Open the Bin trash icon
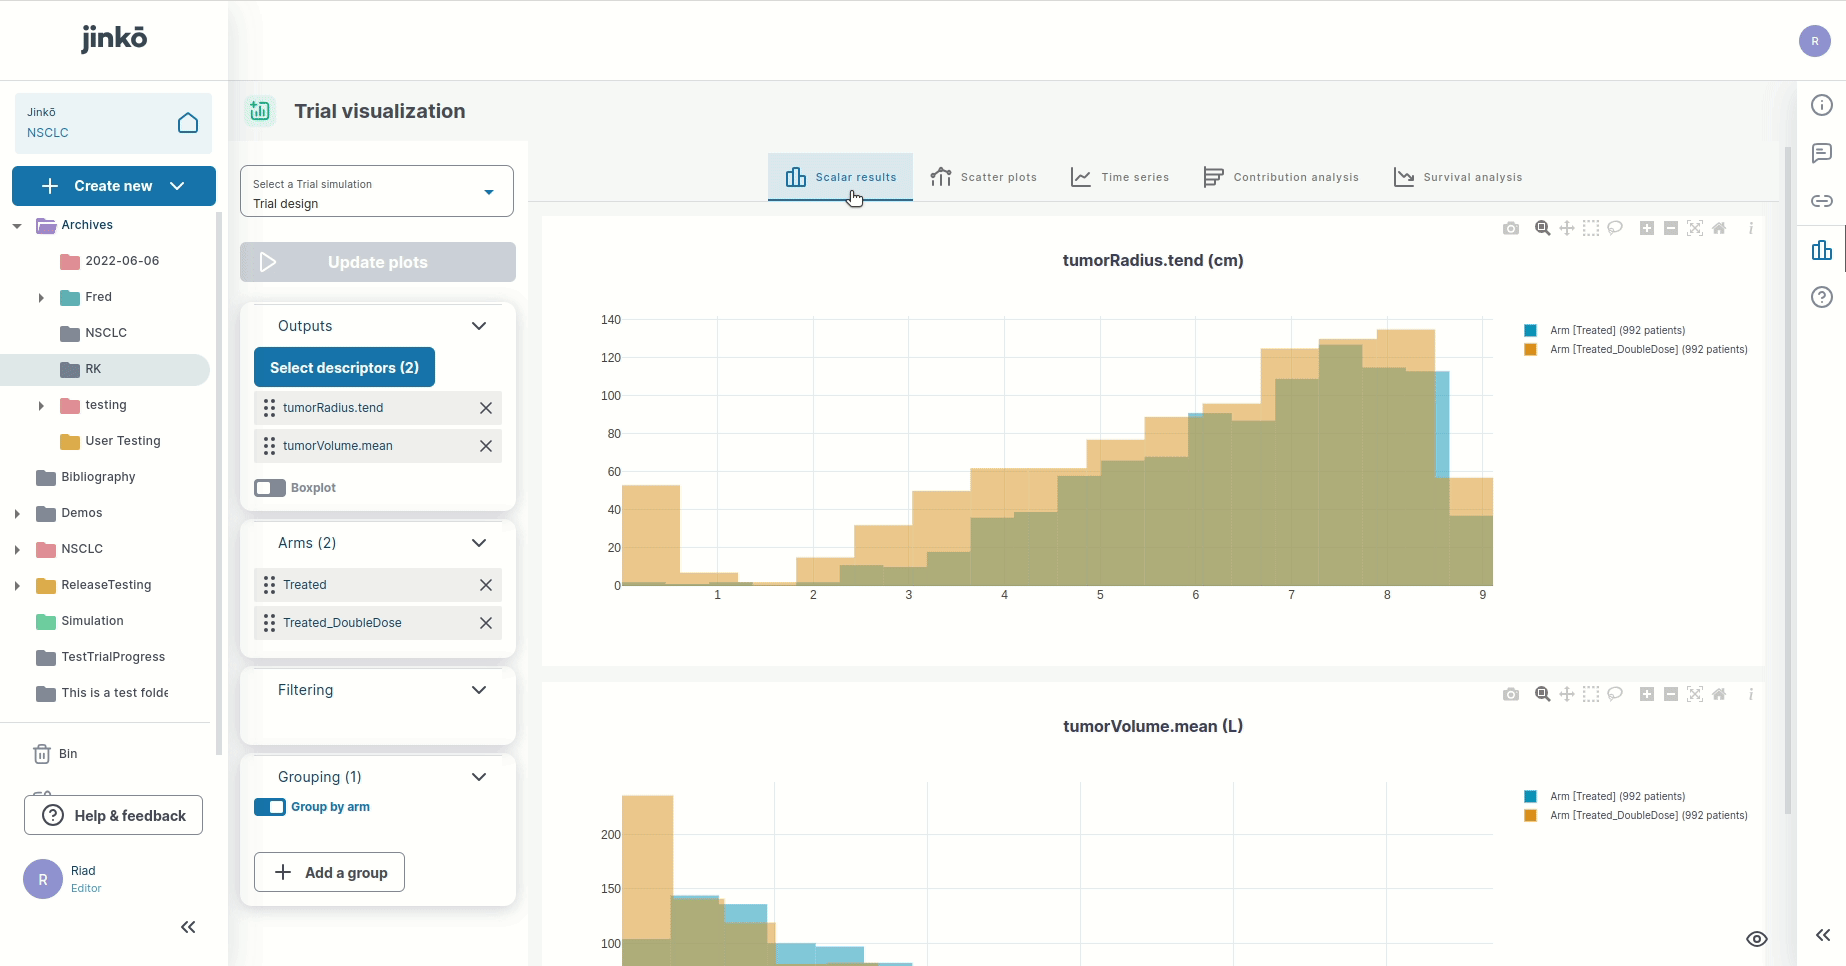 (42, 754)
